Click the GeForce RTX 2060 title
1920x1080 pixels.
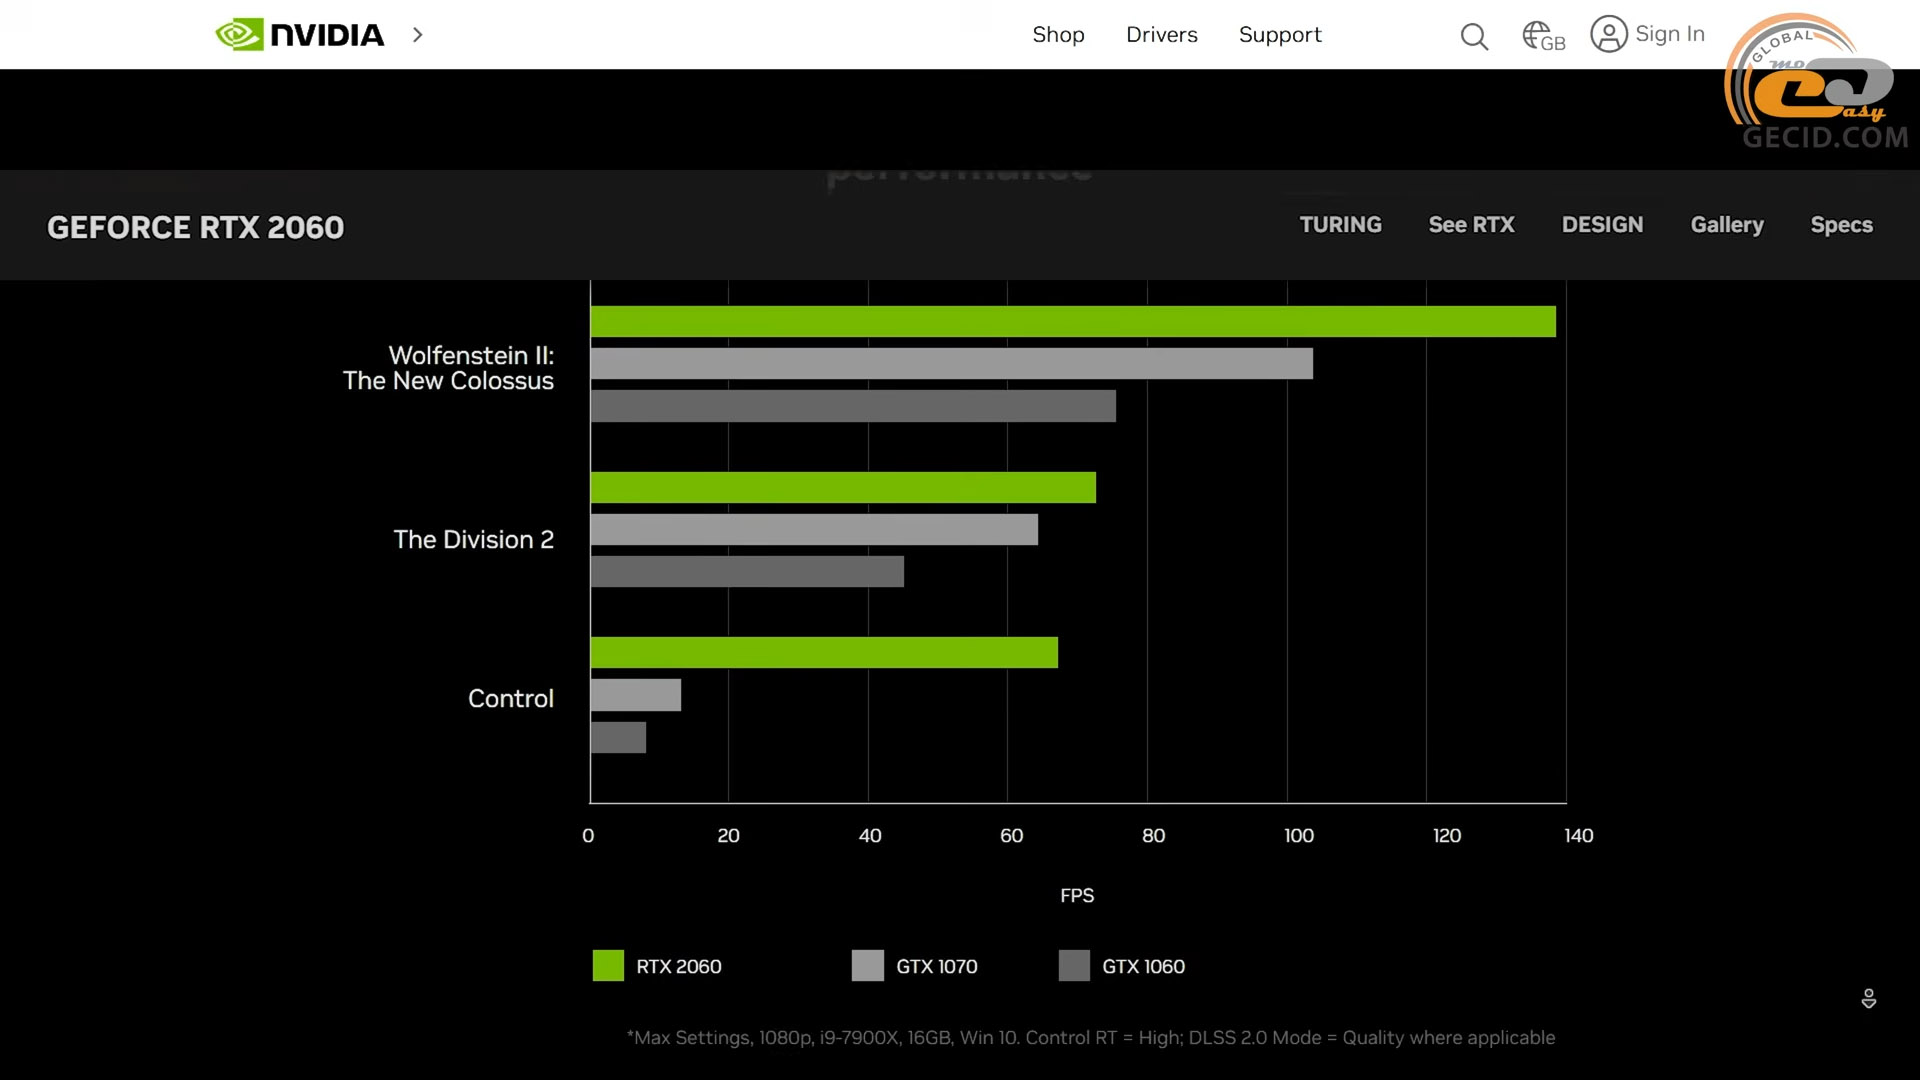click(x=196, y=228)
